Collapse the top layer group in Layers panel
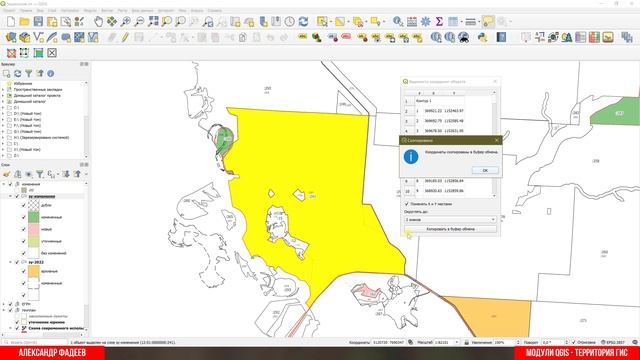640x360 pixels. tap(4, 184)
